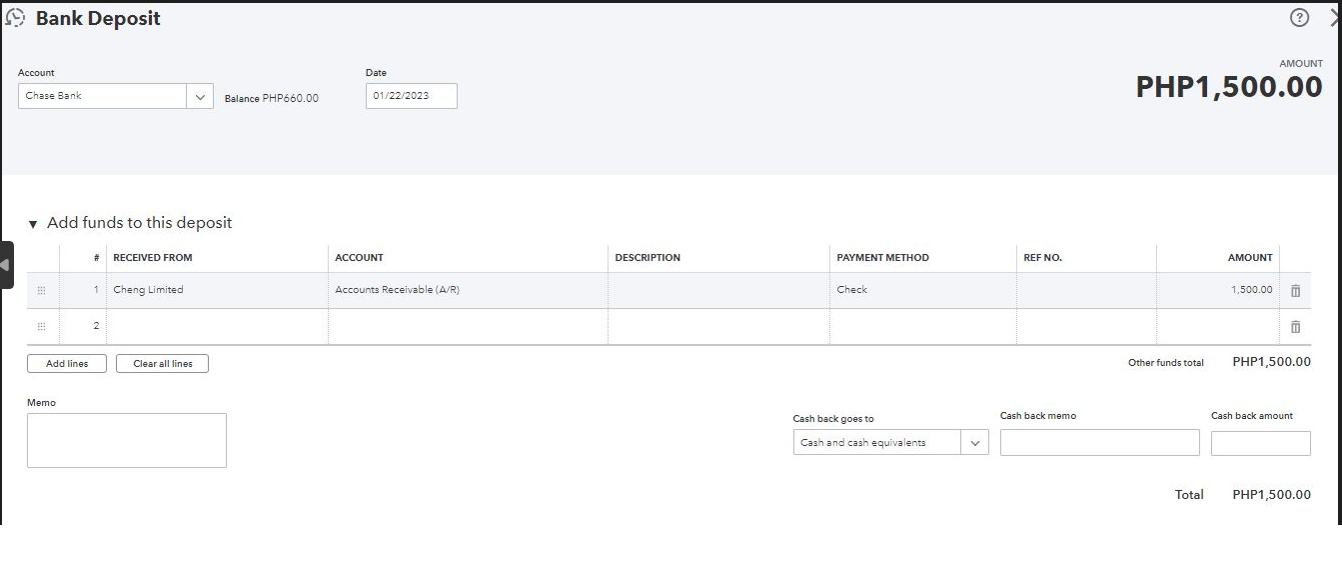
Task: Click the Clear all lines button
Action: point(162,364)
